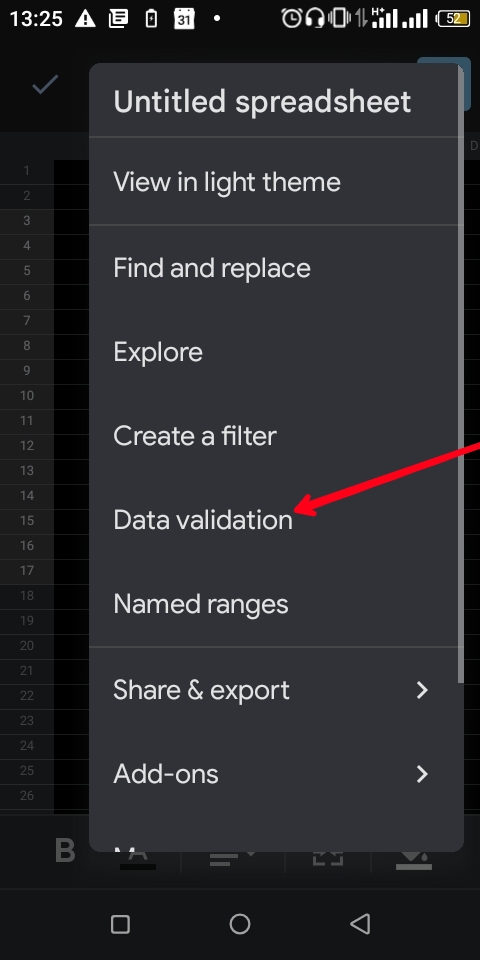Tap the recent apps square button

pyautogui.click(x=120, y=924)
